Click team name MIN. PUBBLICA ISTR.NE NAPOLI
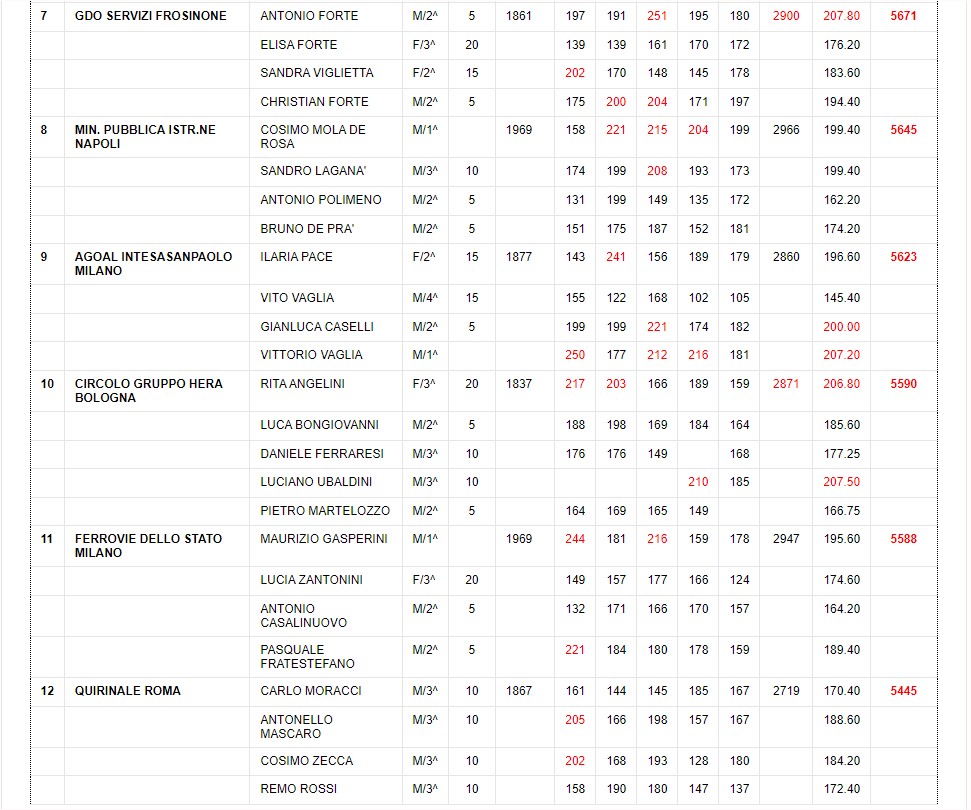Image resolution: width=971 pixels, height=810 pixels. point(145,137)
